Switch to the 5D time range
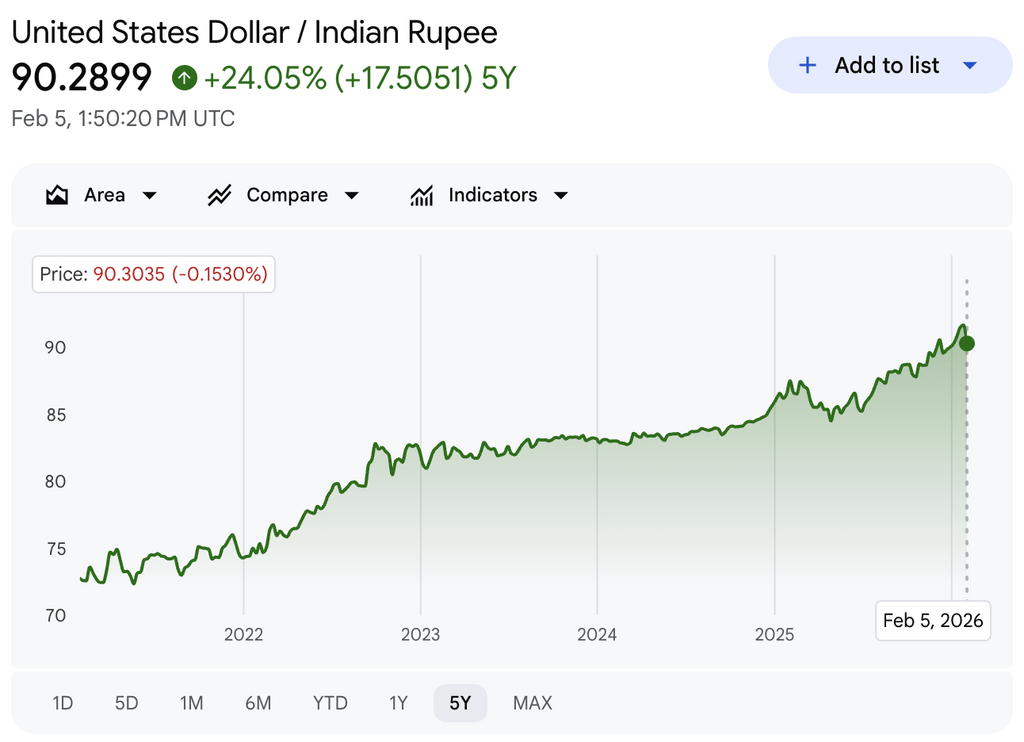 pyautogui.click(x=126, y=703)
